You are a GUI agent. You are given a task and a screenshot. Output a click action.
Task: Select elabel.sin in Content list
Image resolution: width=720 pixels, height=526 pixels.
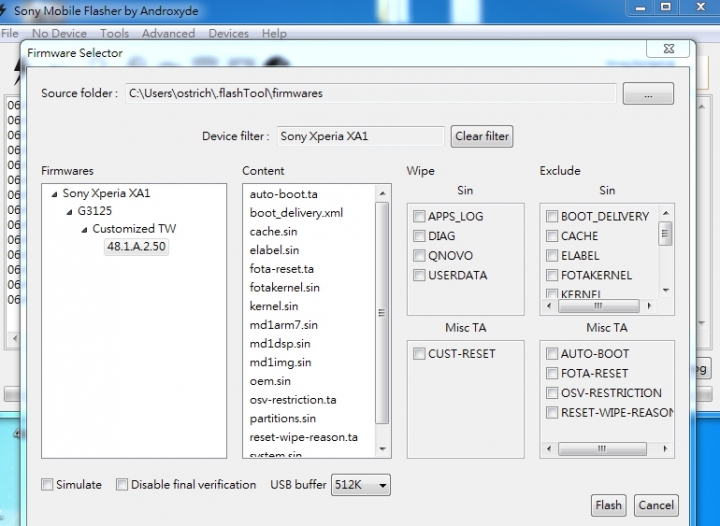(274, 251)
